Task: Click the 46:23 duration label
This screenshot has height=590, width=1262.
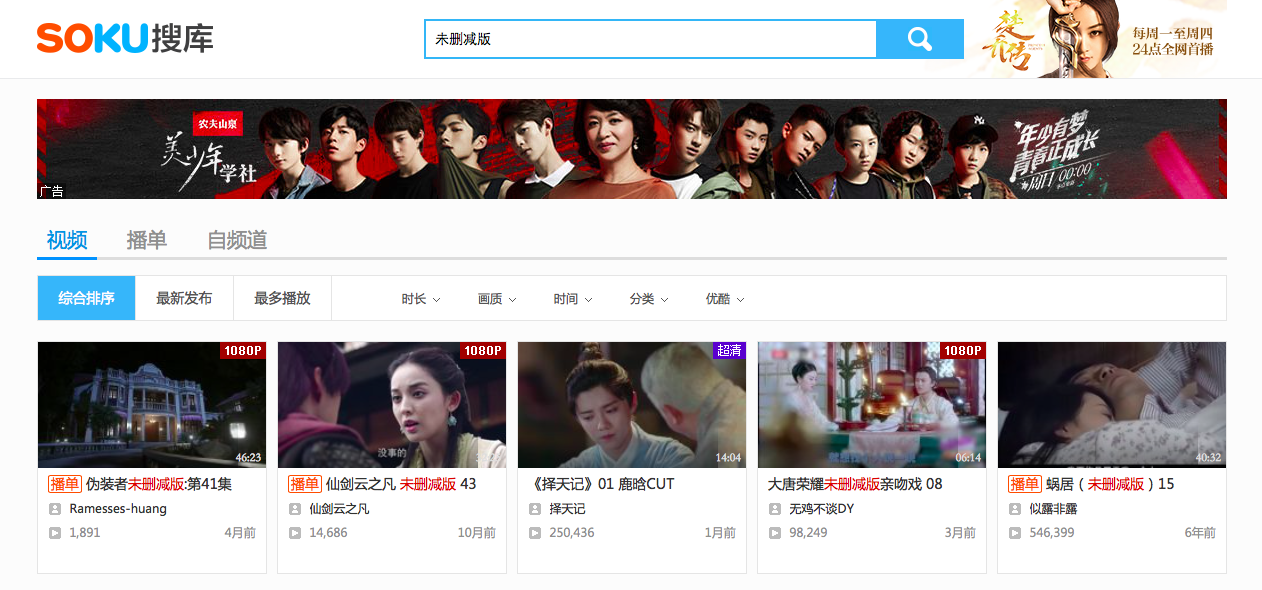Action: 248,458
